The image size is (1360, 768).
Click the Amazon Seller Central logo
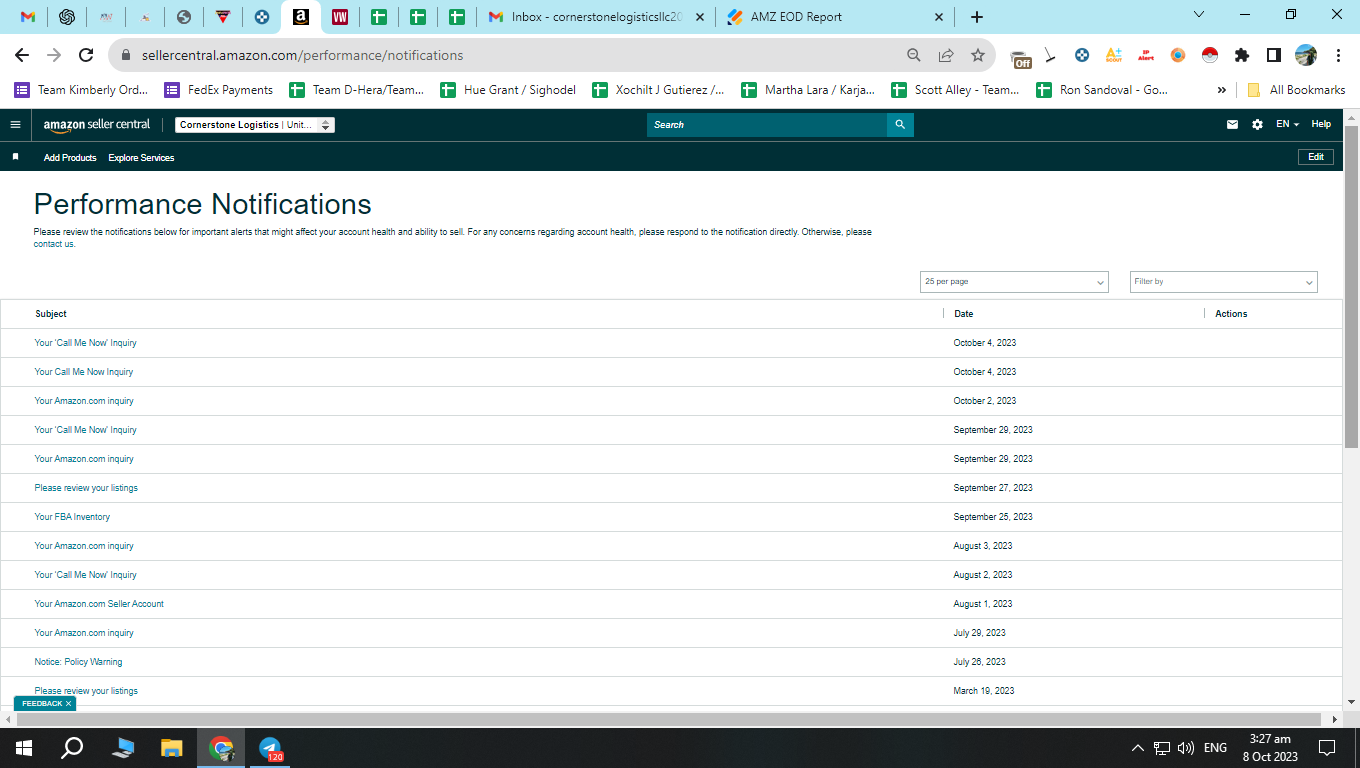(x=97, y=125)
